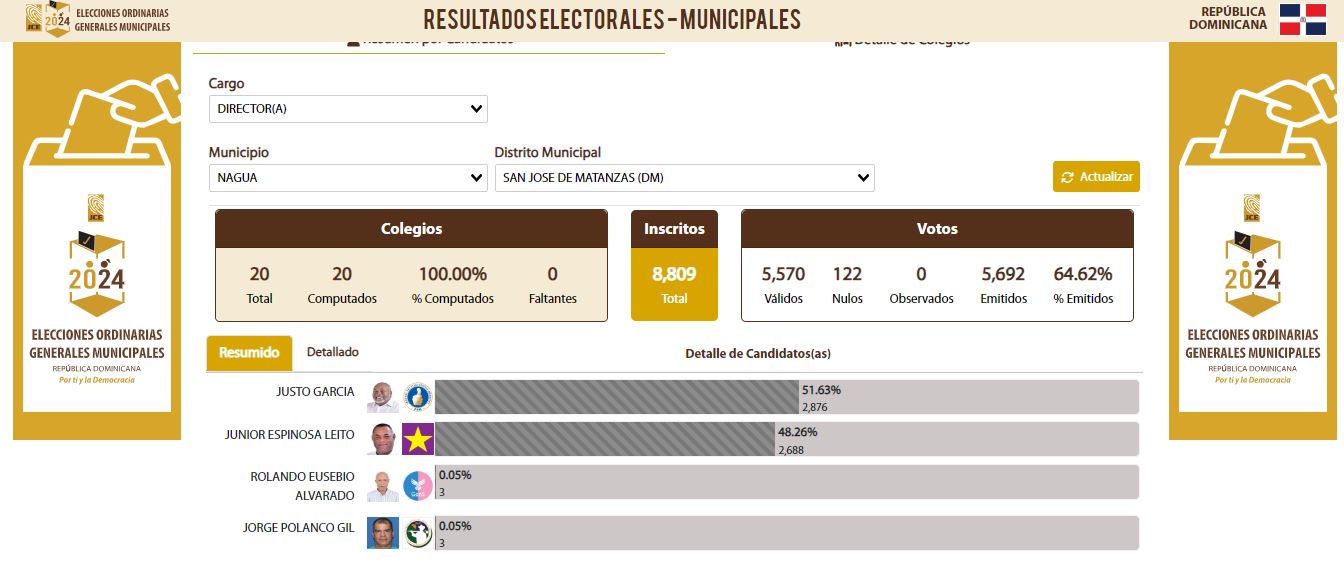
Task: Click the green globe party logo
Action: (x=417, y=533)
